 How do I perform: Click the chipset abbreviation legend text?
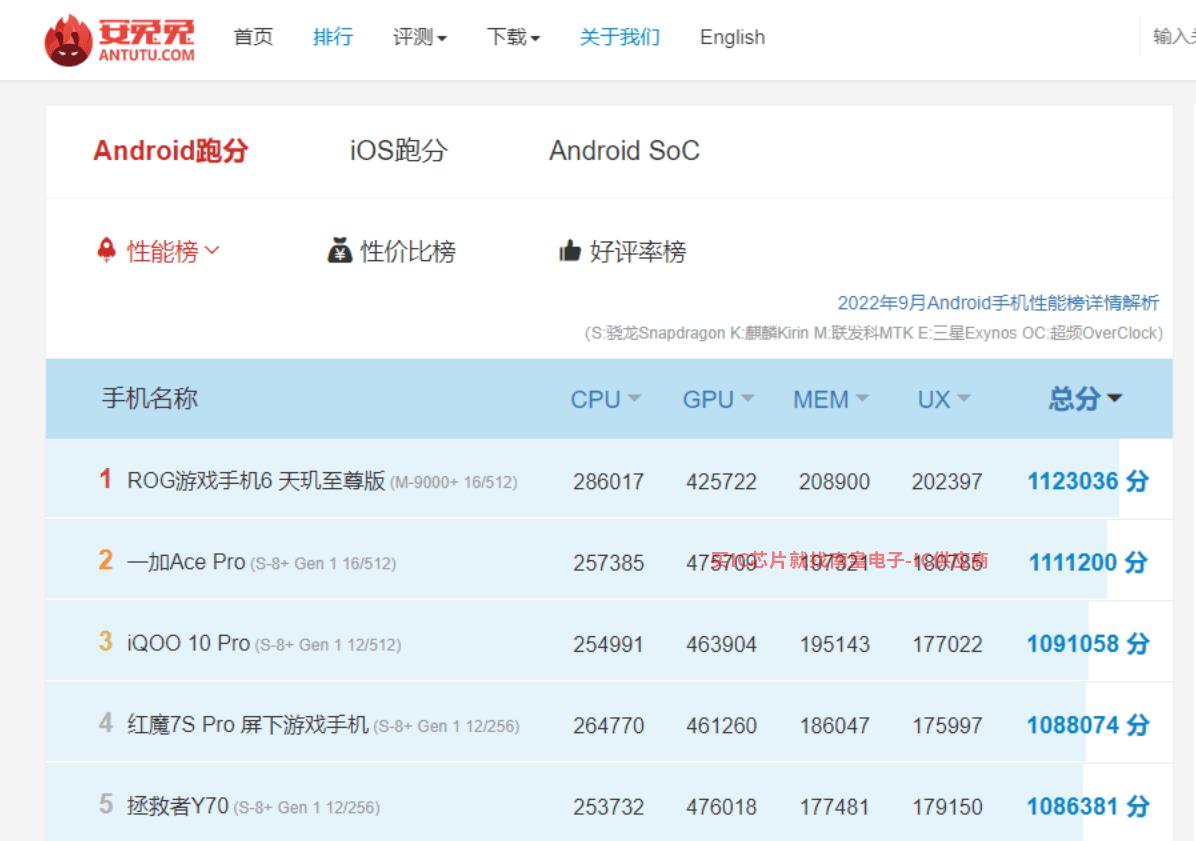tap(874, 333)
